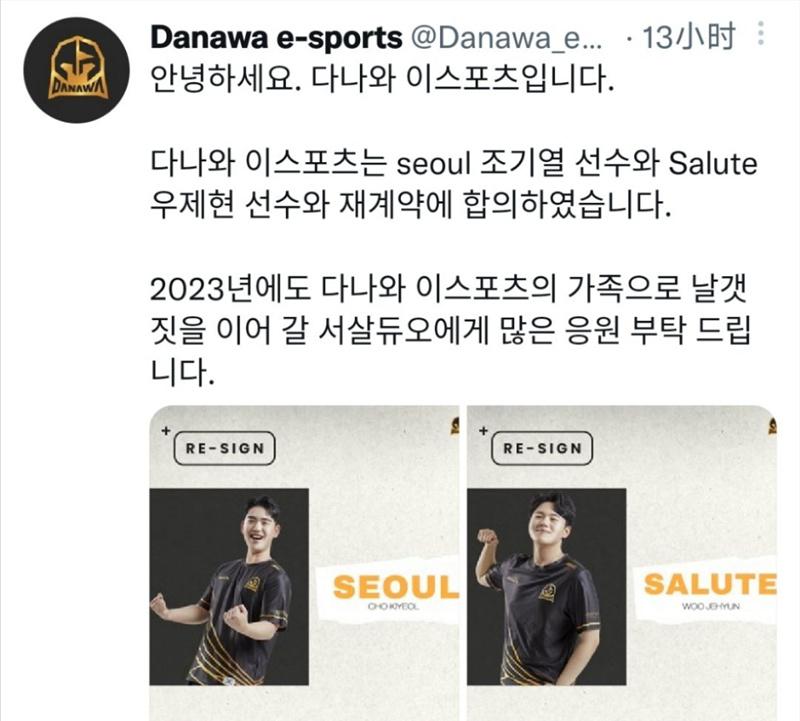Click the Danawa logo corner on Salute card
800x721 pixels.
pos(772,426)
